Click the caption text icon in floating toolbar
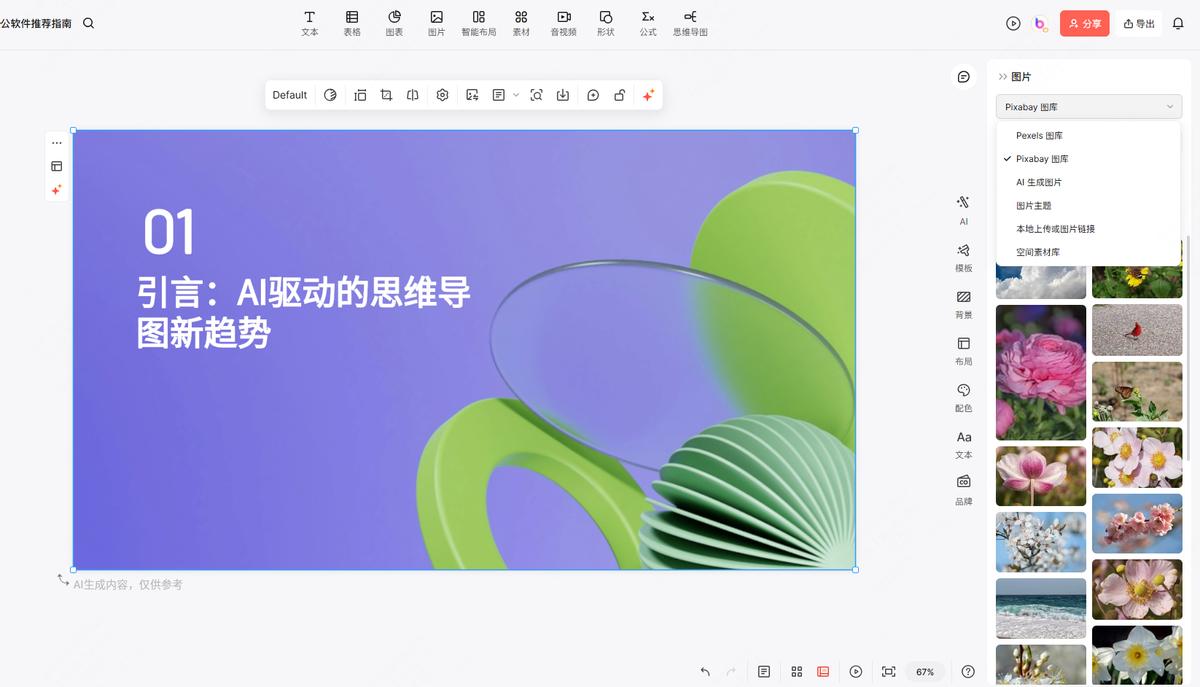1200x687 pixels. click(498, 95)
